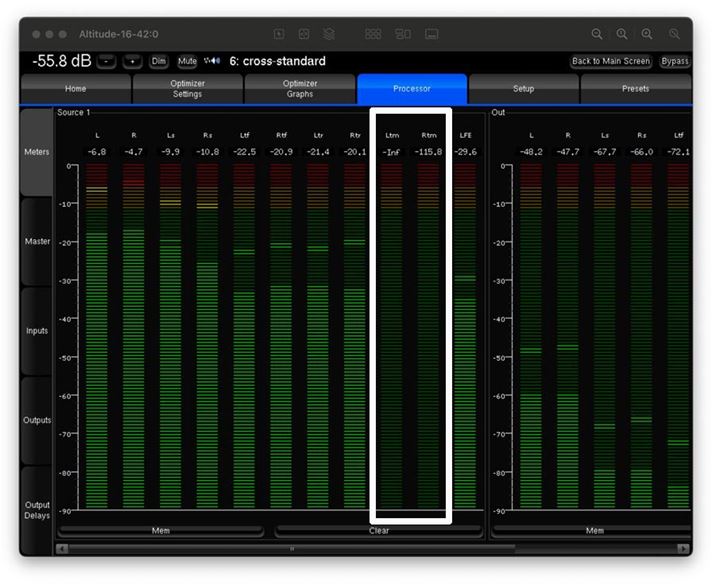Click the horizontal scrollbar thumb
715x584 pixels.
[292, 548]
